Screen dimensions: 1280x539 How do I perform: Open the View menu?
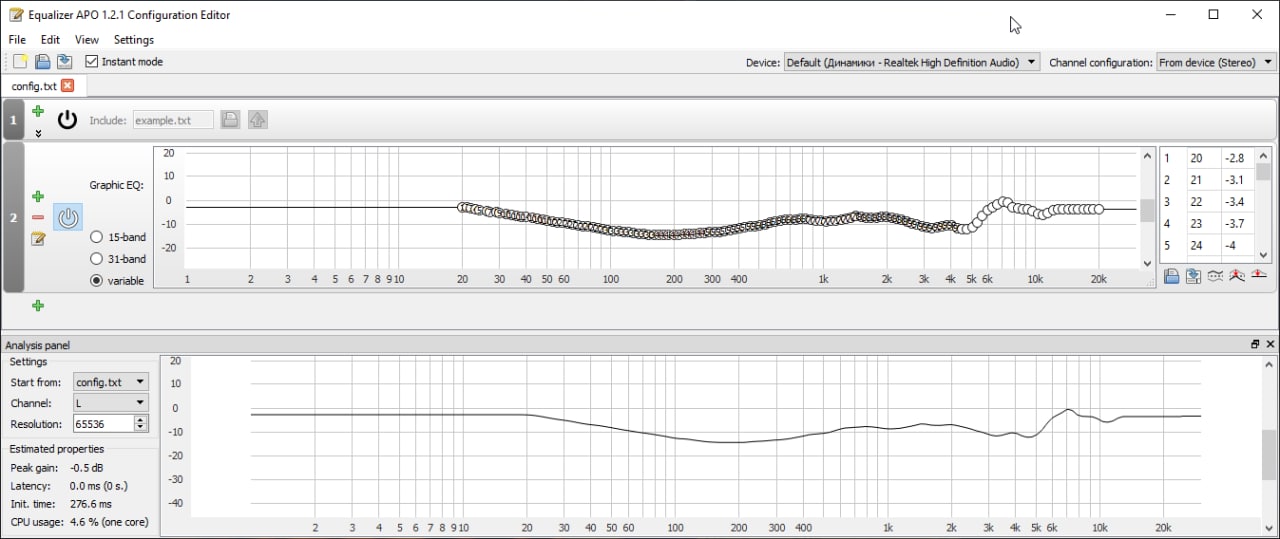point(87,40)
